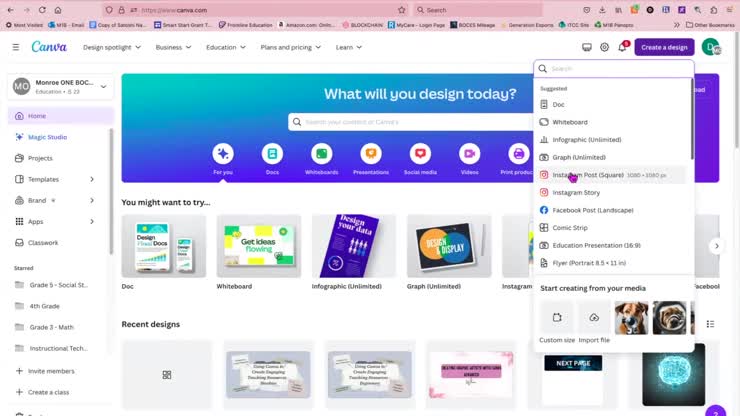Open Plans and pricing dropdown
Image resolution: width=740 pixels, height=416 pixels.
pyautogui.click(x=290, y=47)
